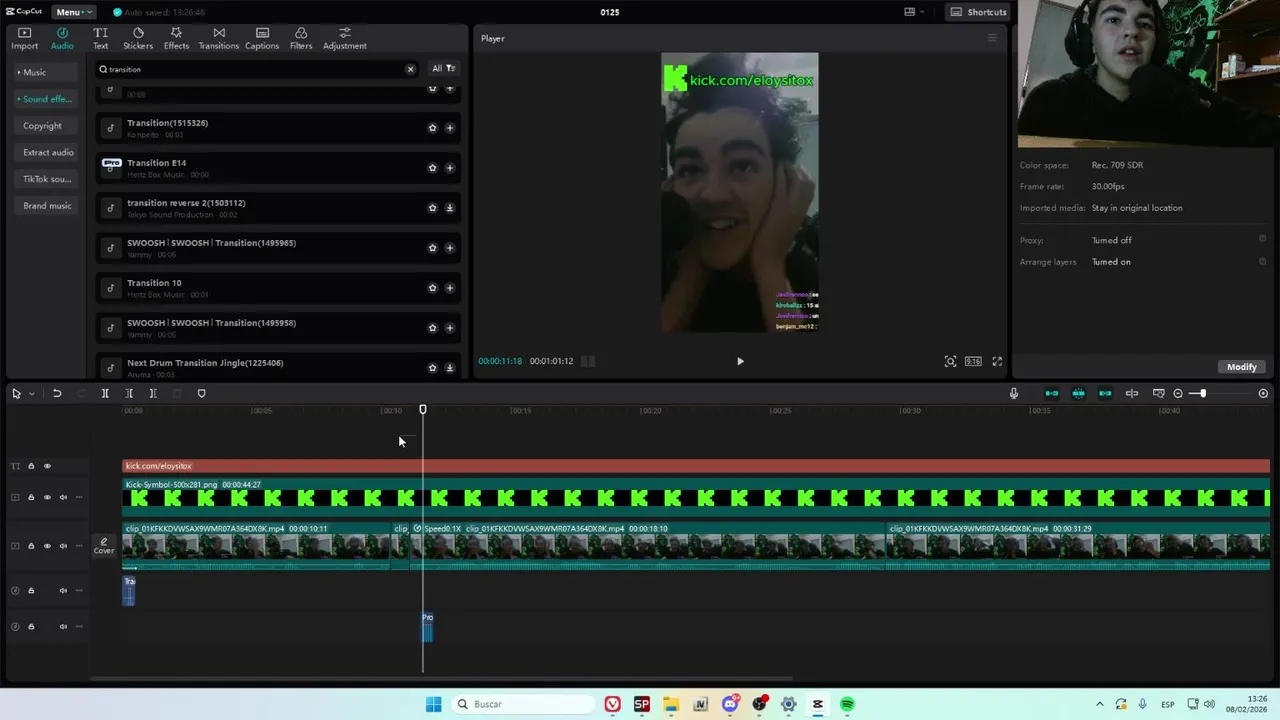
Task: Toggle preview axis
Action: pyautogui.click(x=1132, y=394)
